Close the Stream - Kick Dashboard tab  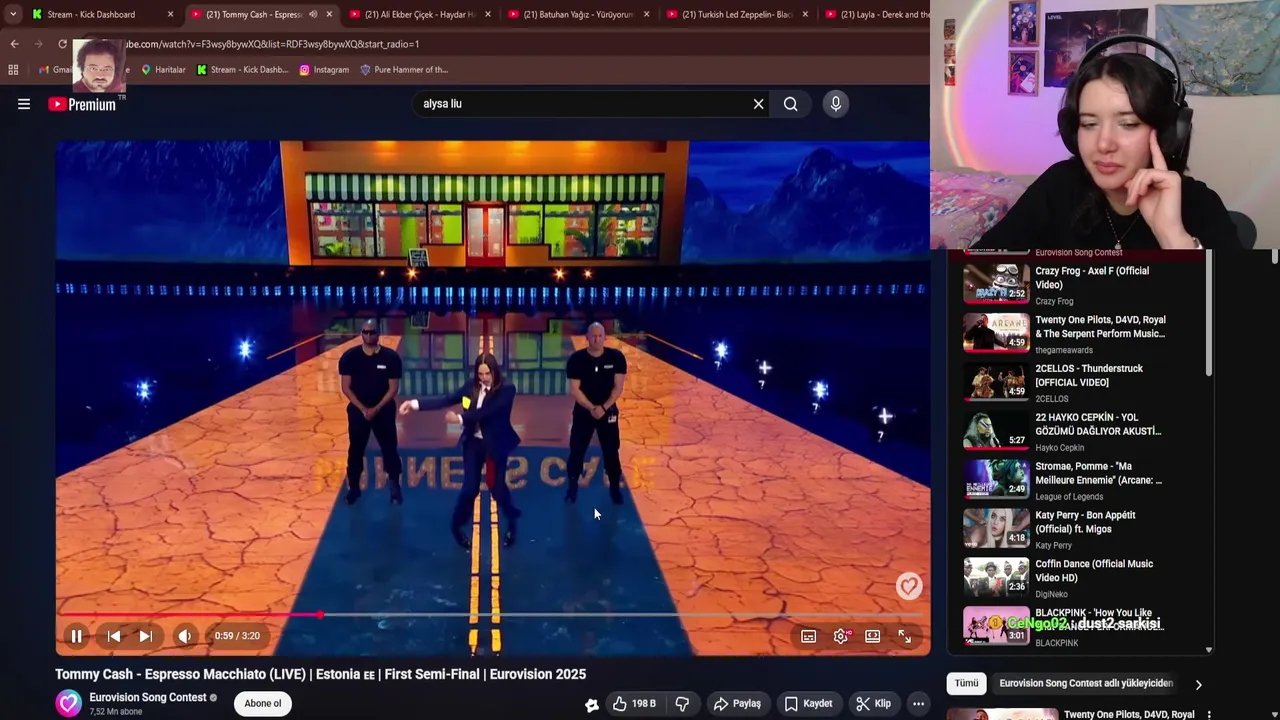coord(170,14)
